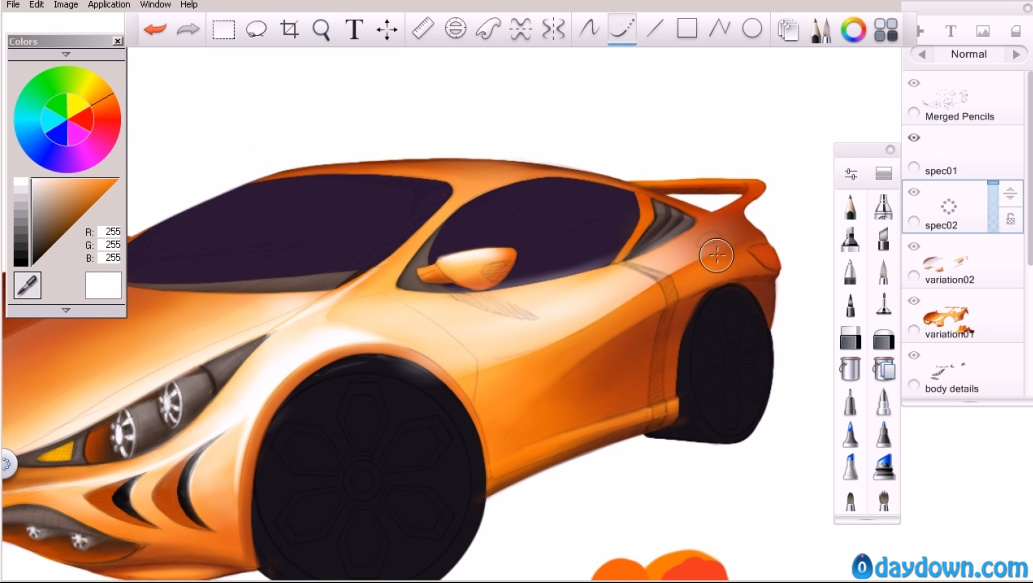Viewport: 1033px width, 583px height.
Task: Hide the spec01 layer
Action: 914,138
